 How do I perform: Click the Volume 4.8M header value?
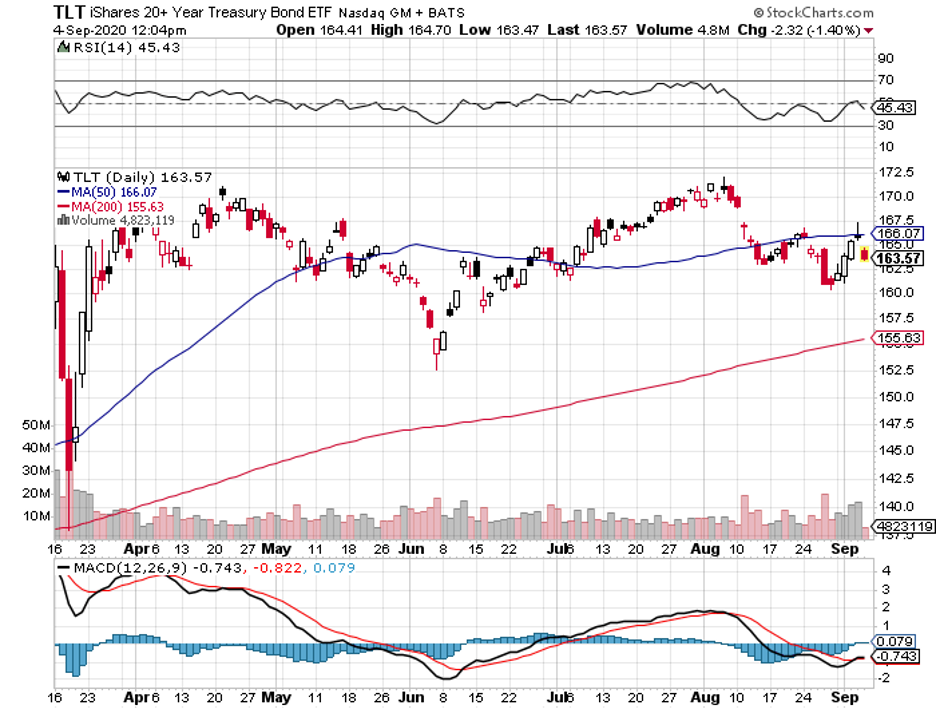point(683,30)
